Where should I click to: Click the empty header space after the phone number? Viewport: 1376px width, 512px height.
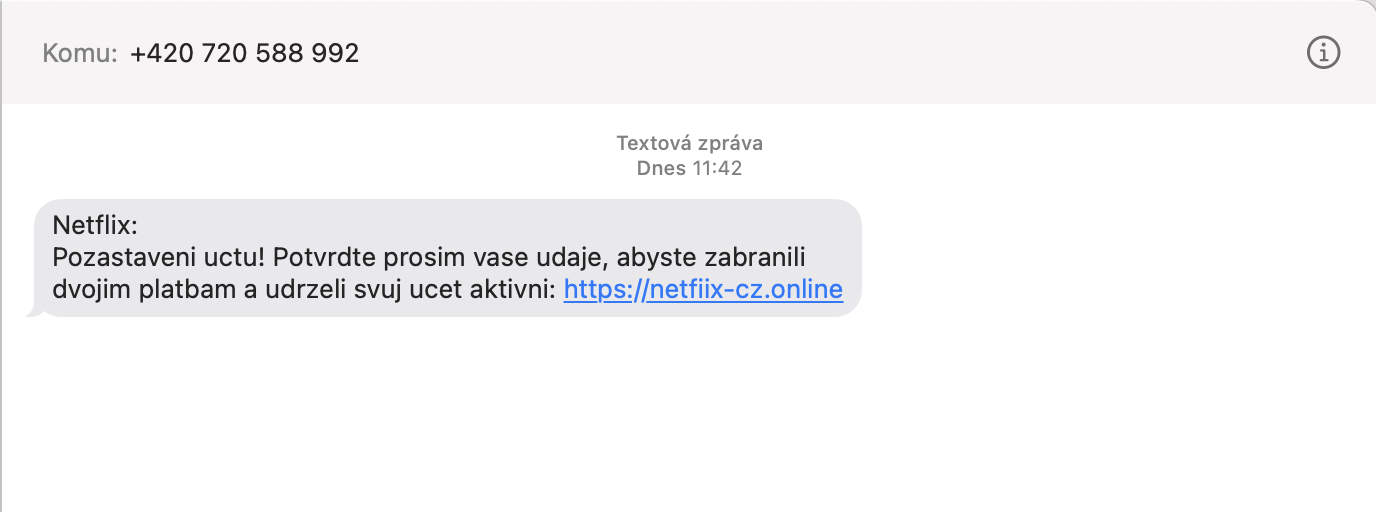[x=800, y=53]
